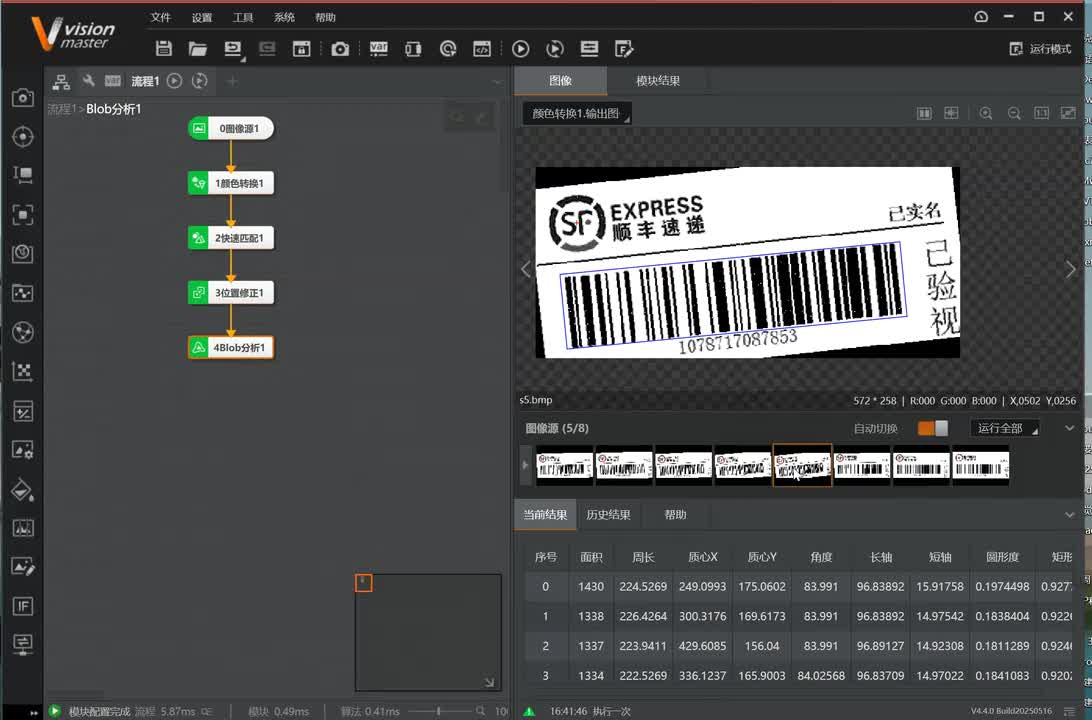Screen dimensions: 1092x720
Task: Select the first image thumbnail
Action: (564, 465)
